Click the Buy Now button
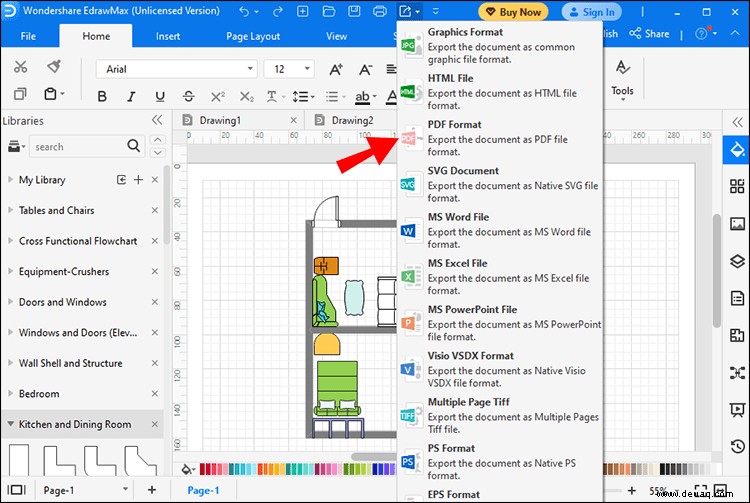The width and height of the screenshot is (750, 503). (x=513, y=12)
